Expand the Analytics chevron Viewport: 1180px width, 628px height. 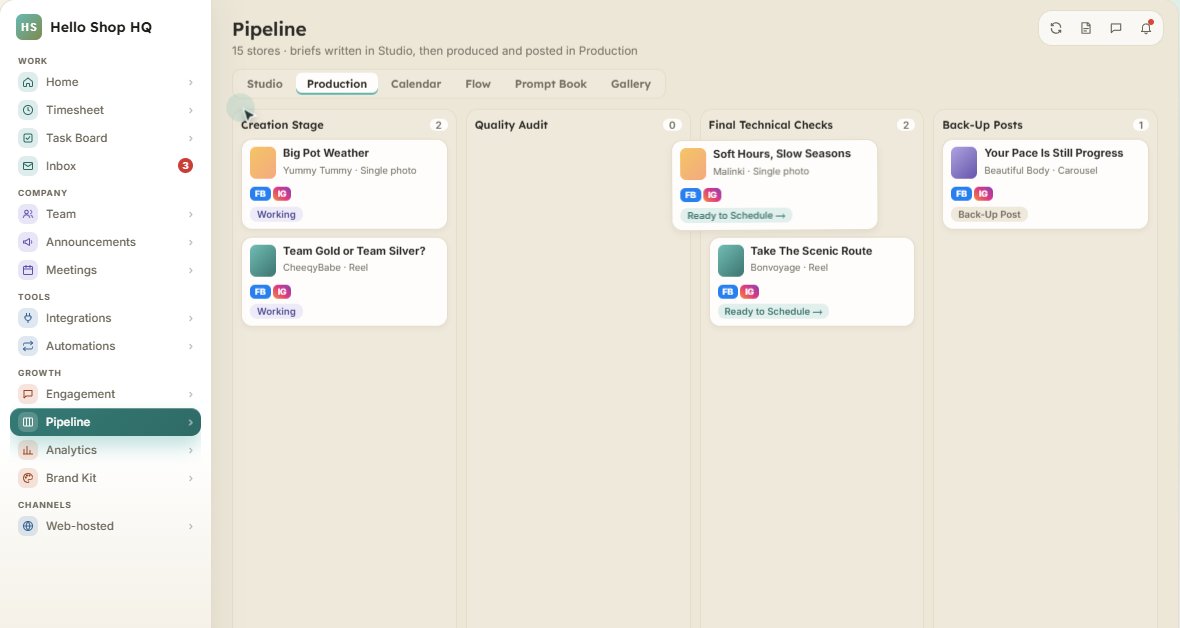[190, 450]
